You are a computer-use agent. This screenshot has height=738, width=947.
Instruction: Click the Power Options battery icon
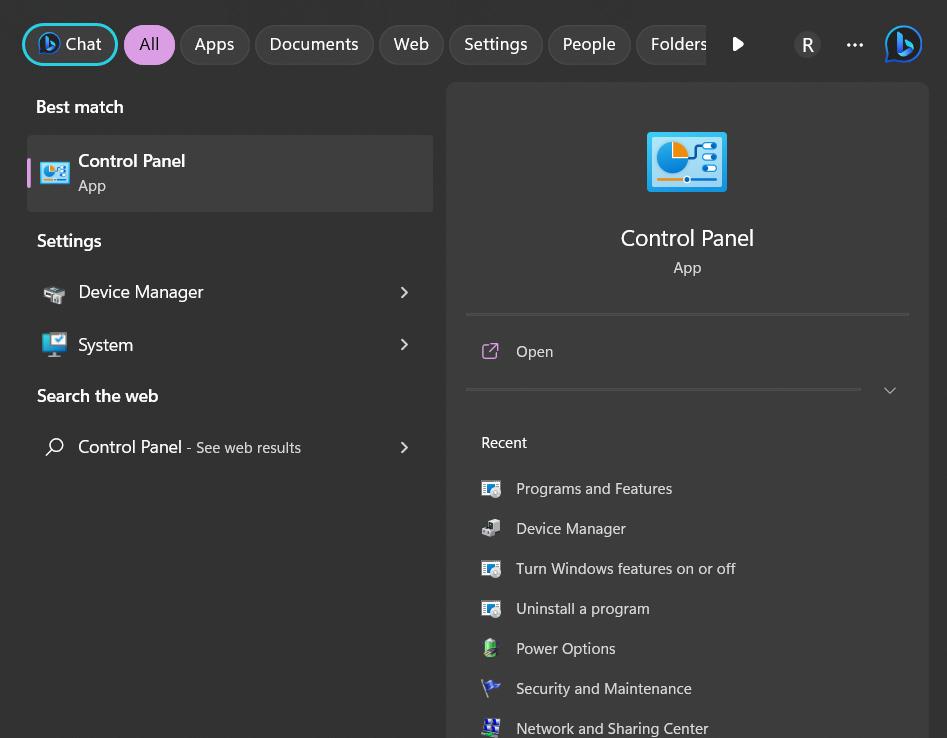click(490, 648)
